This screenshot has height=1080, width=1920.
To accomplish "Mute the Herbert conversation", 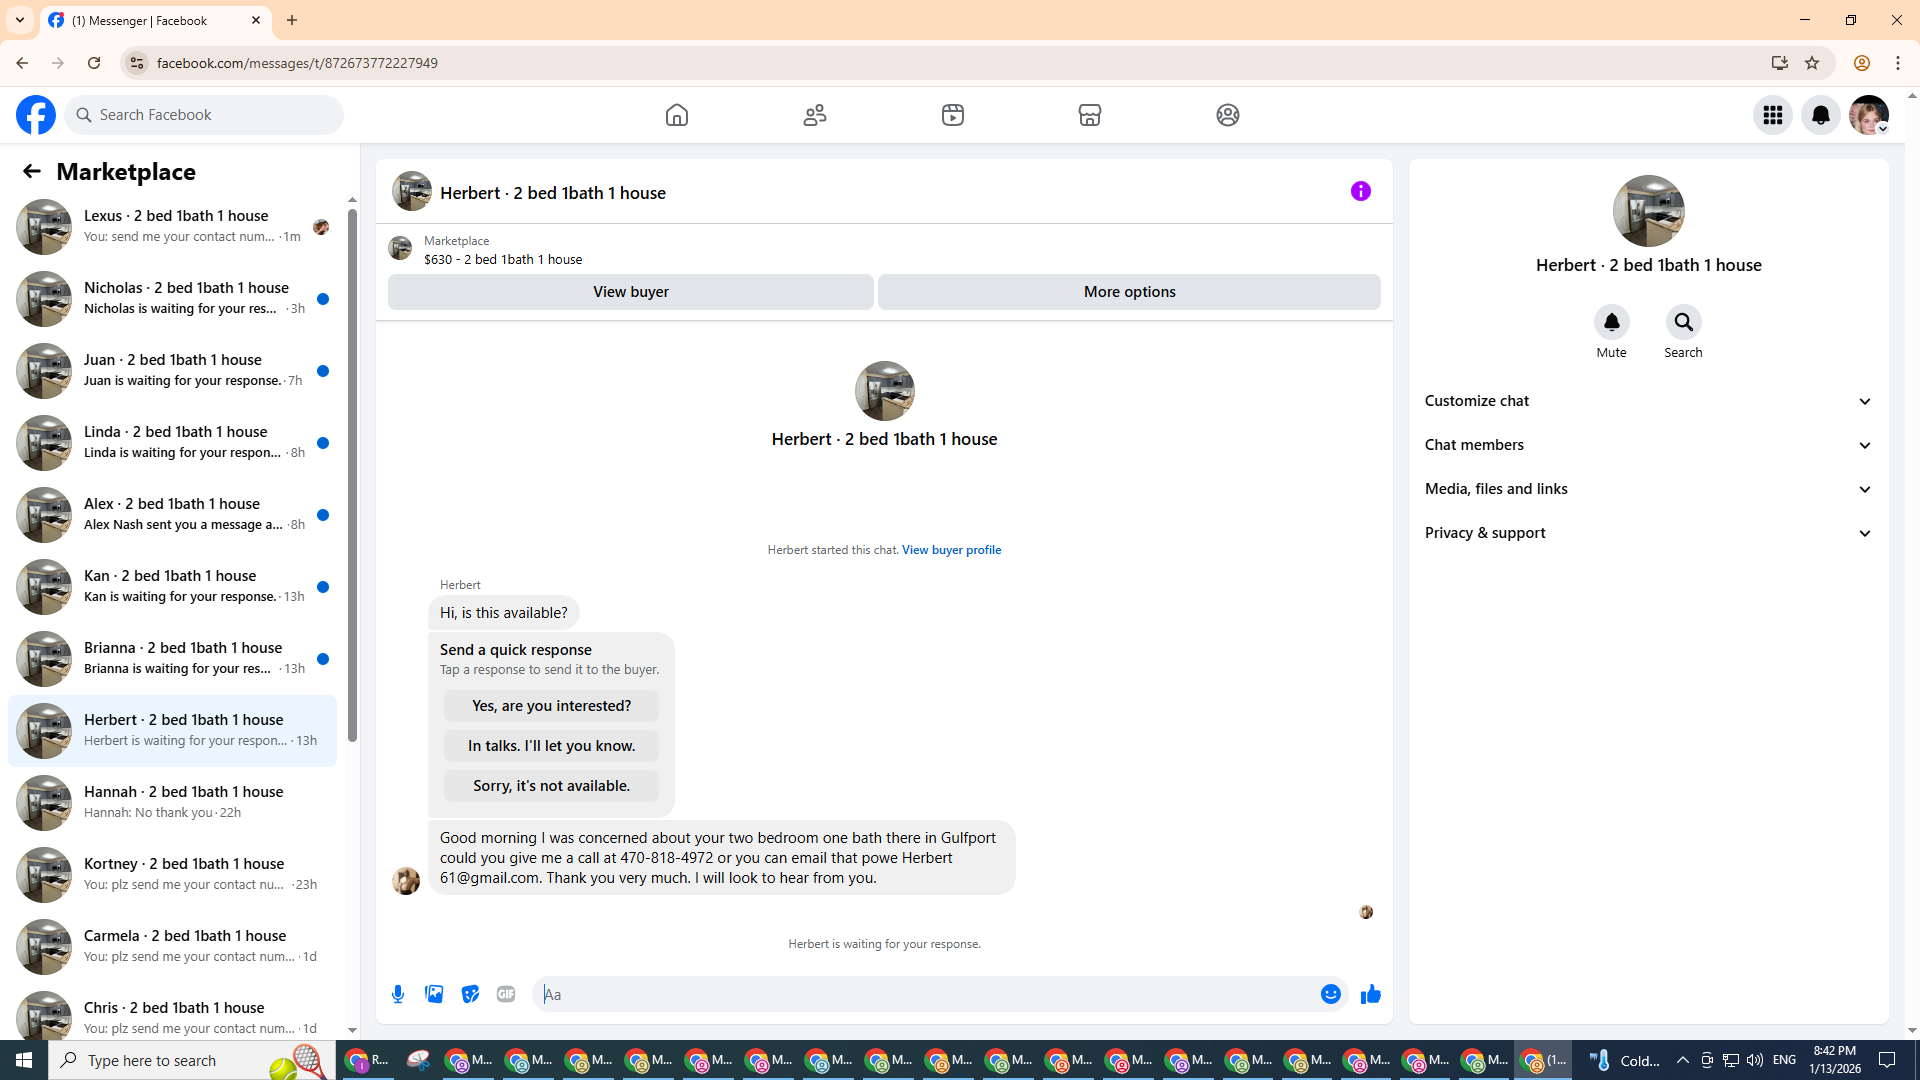I will [x=1611, y=322].
